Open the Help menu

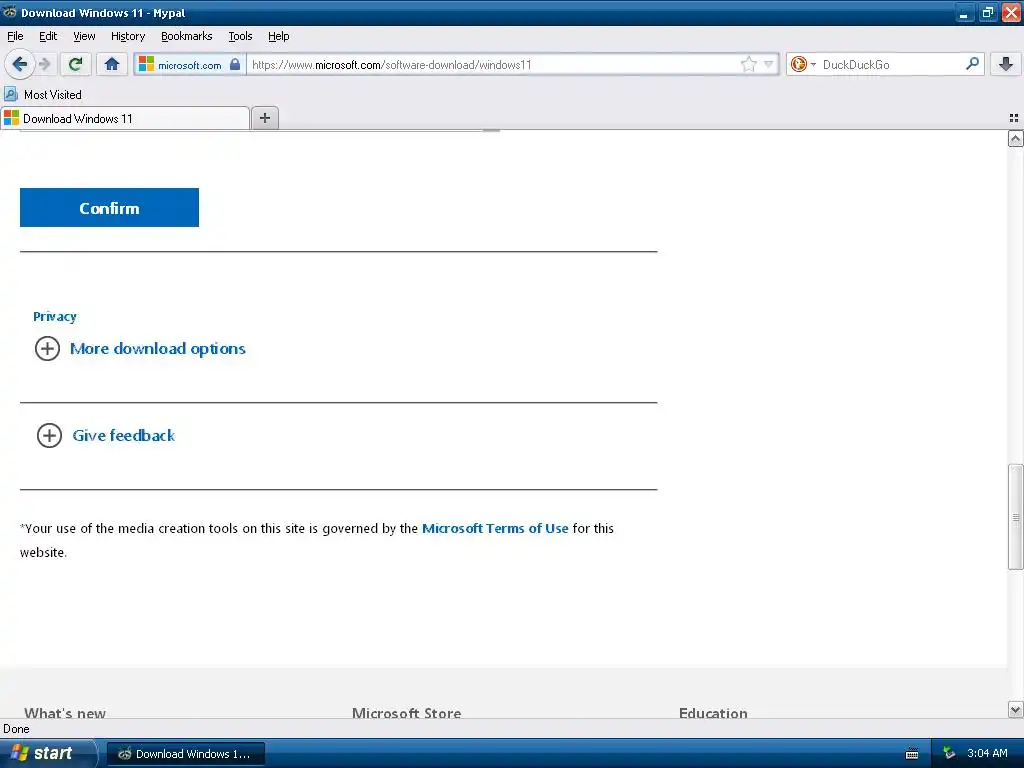coord(278,36)
